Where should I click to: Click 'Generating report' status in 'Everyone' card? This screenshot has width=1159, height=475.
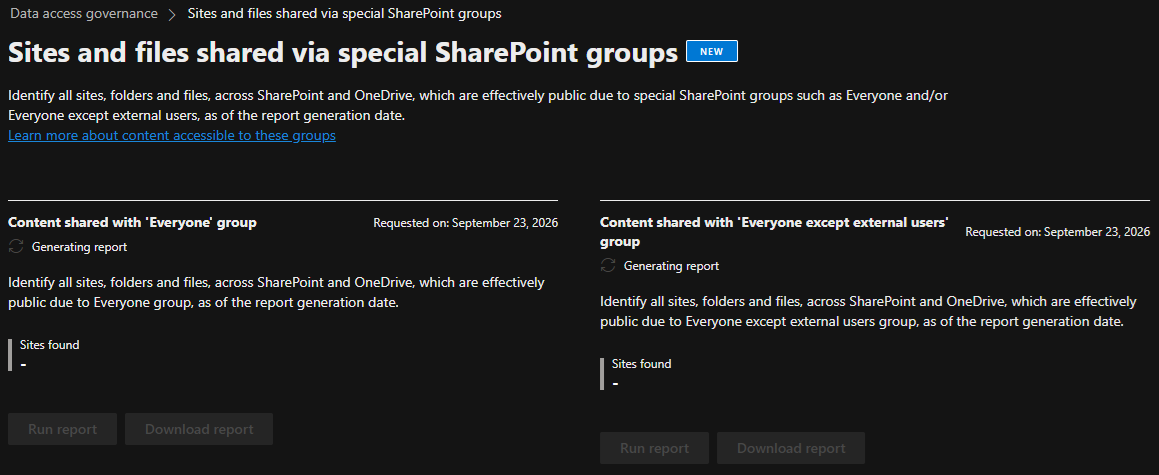point(79,247)
